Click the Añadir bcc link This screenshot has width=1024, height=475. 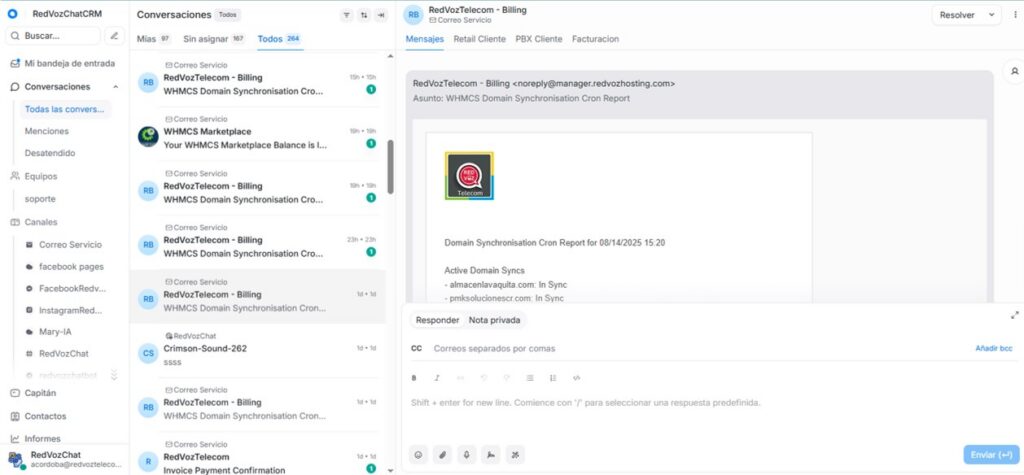994,349
